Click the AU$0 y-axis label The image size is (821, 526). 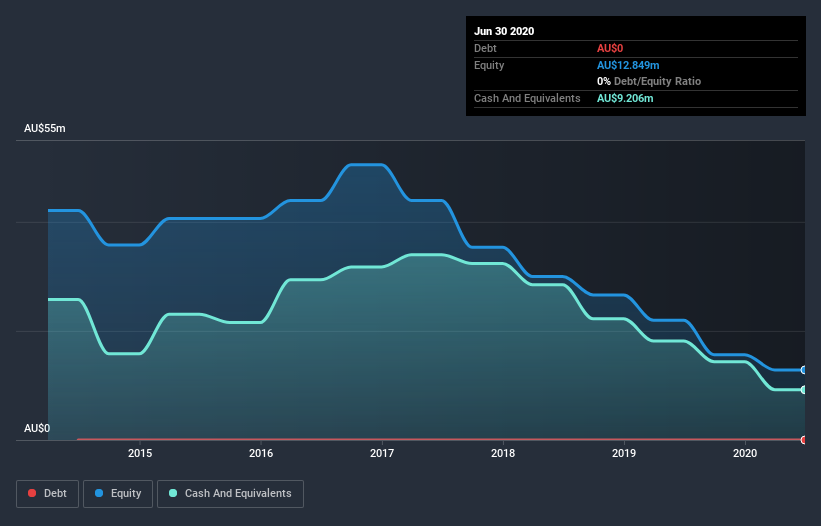[x=37, y=428]
